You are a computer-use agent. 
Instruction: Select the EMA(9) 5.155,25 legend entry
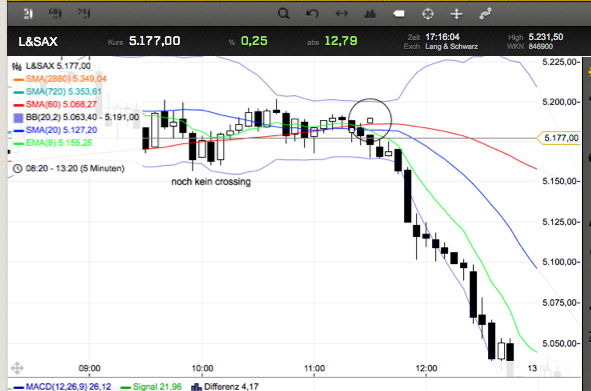pos(59,143)
